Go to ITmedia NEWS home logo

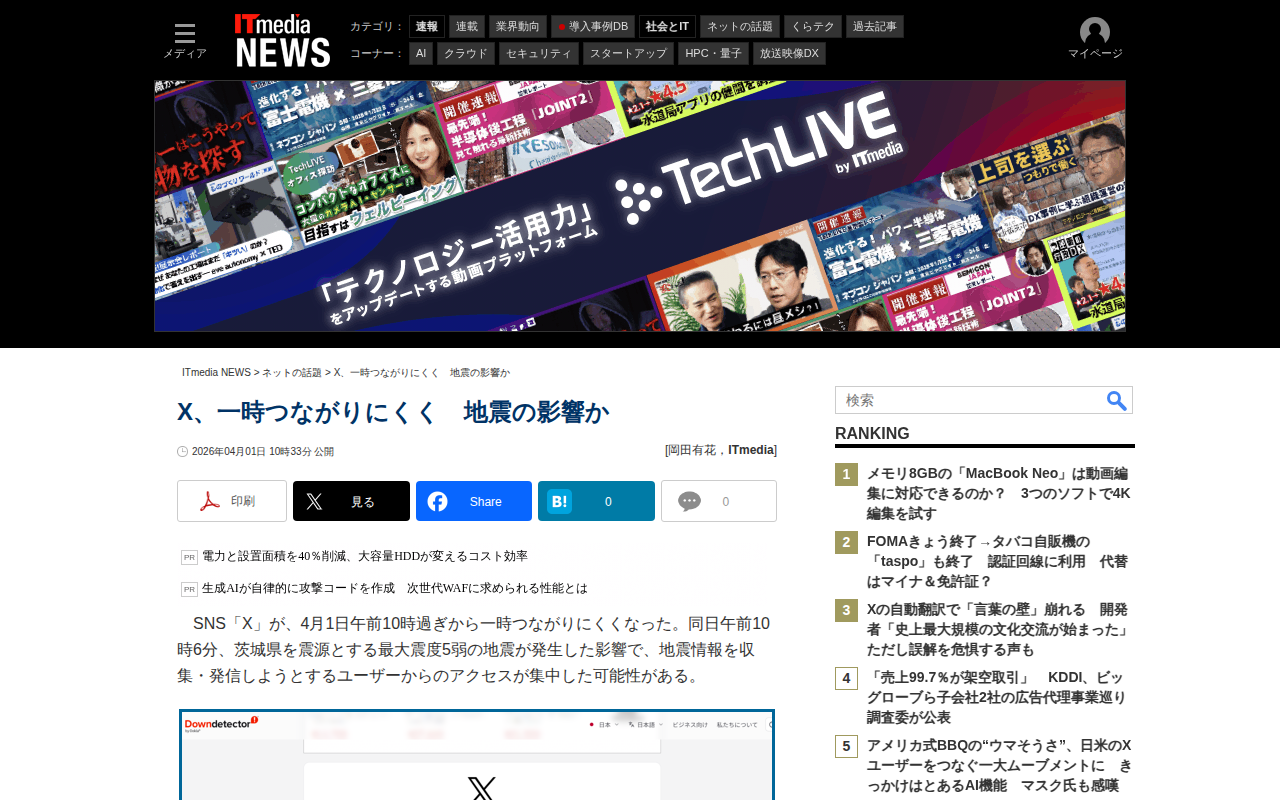pos(282,40)
